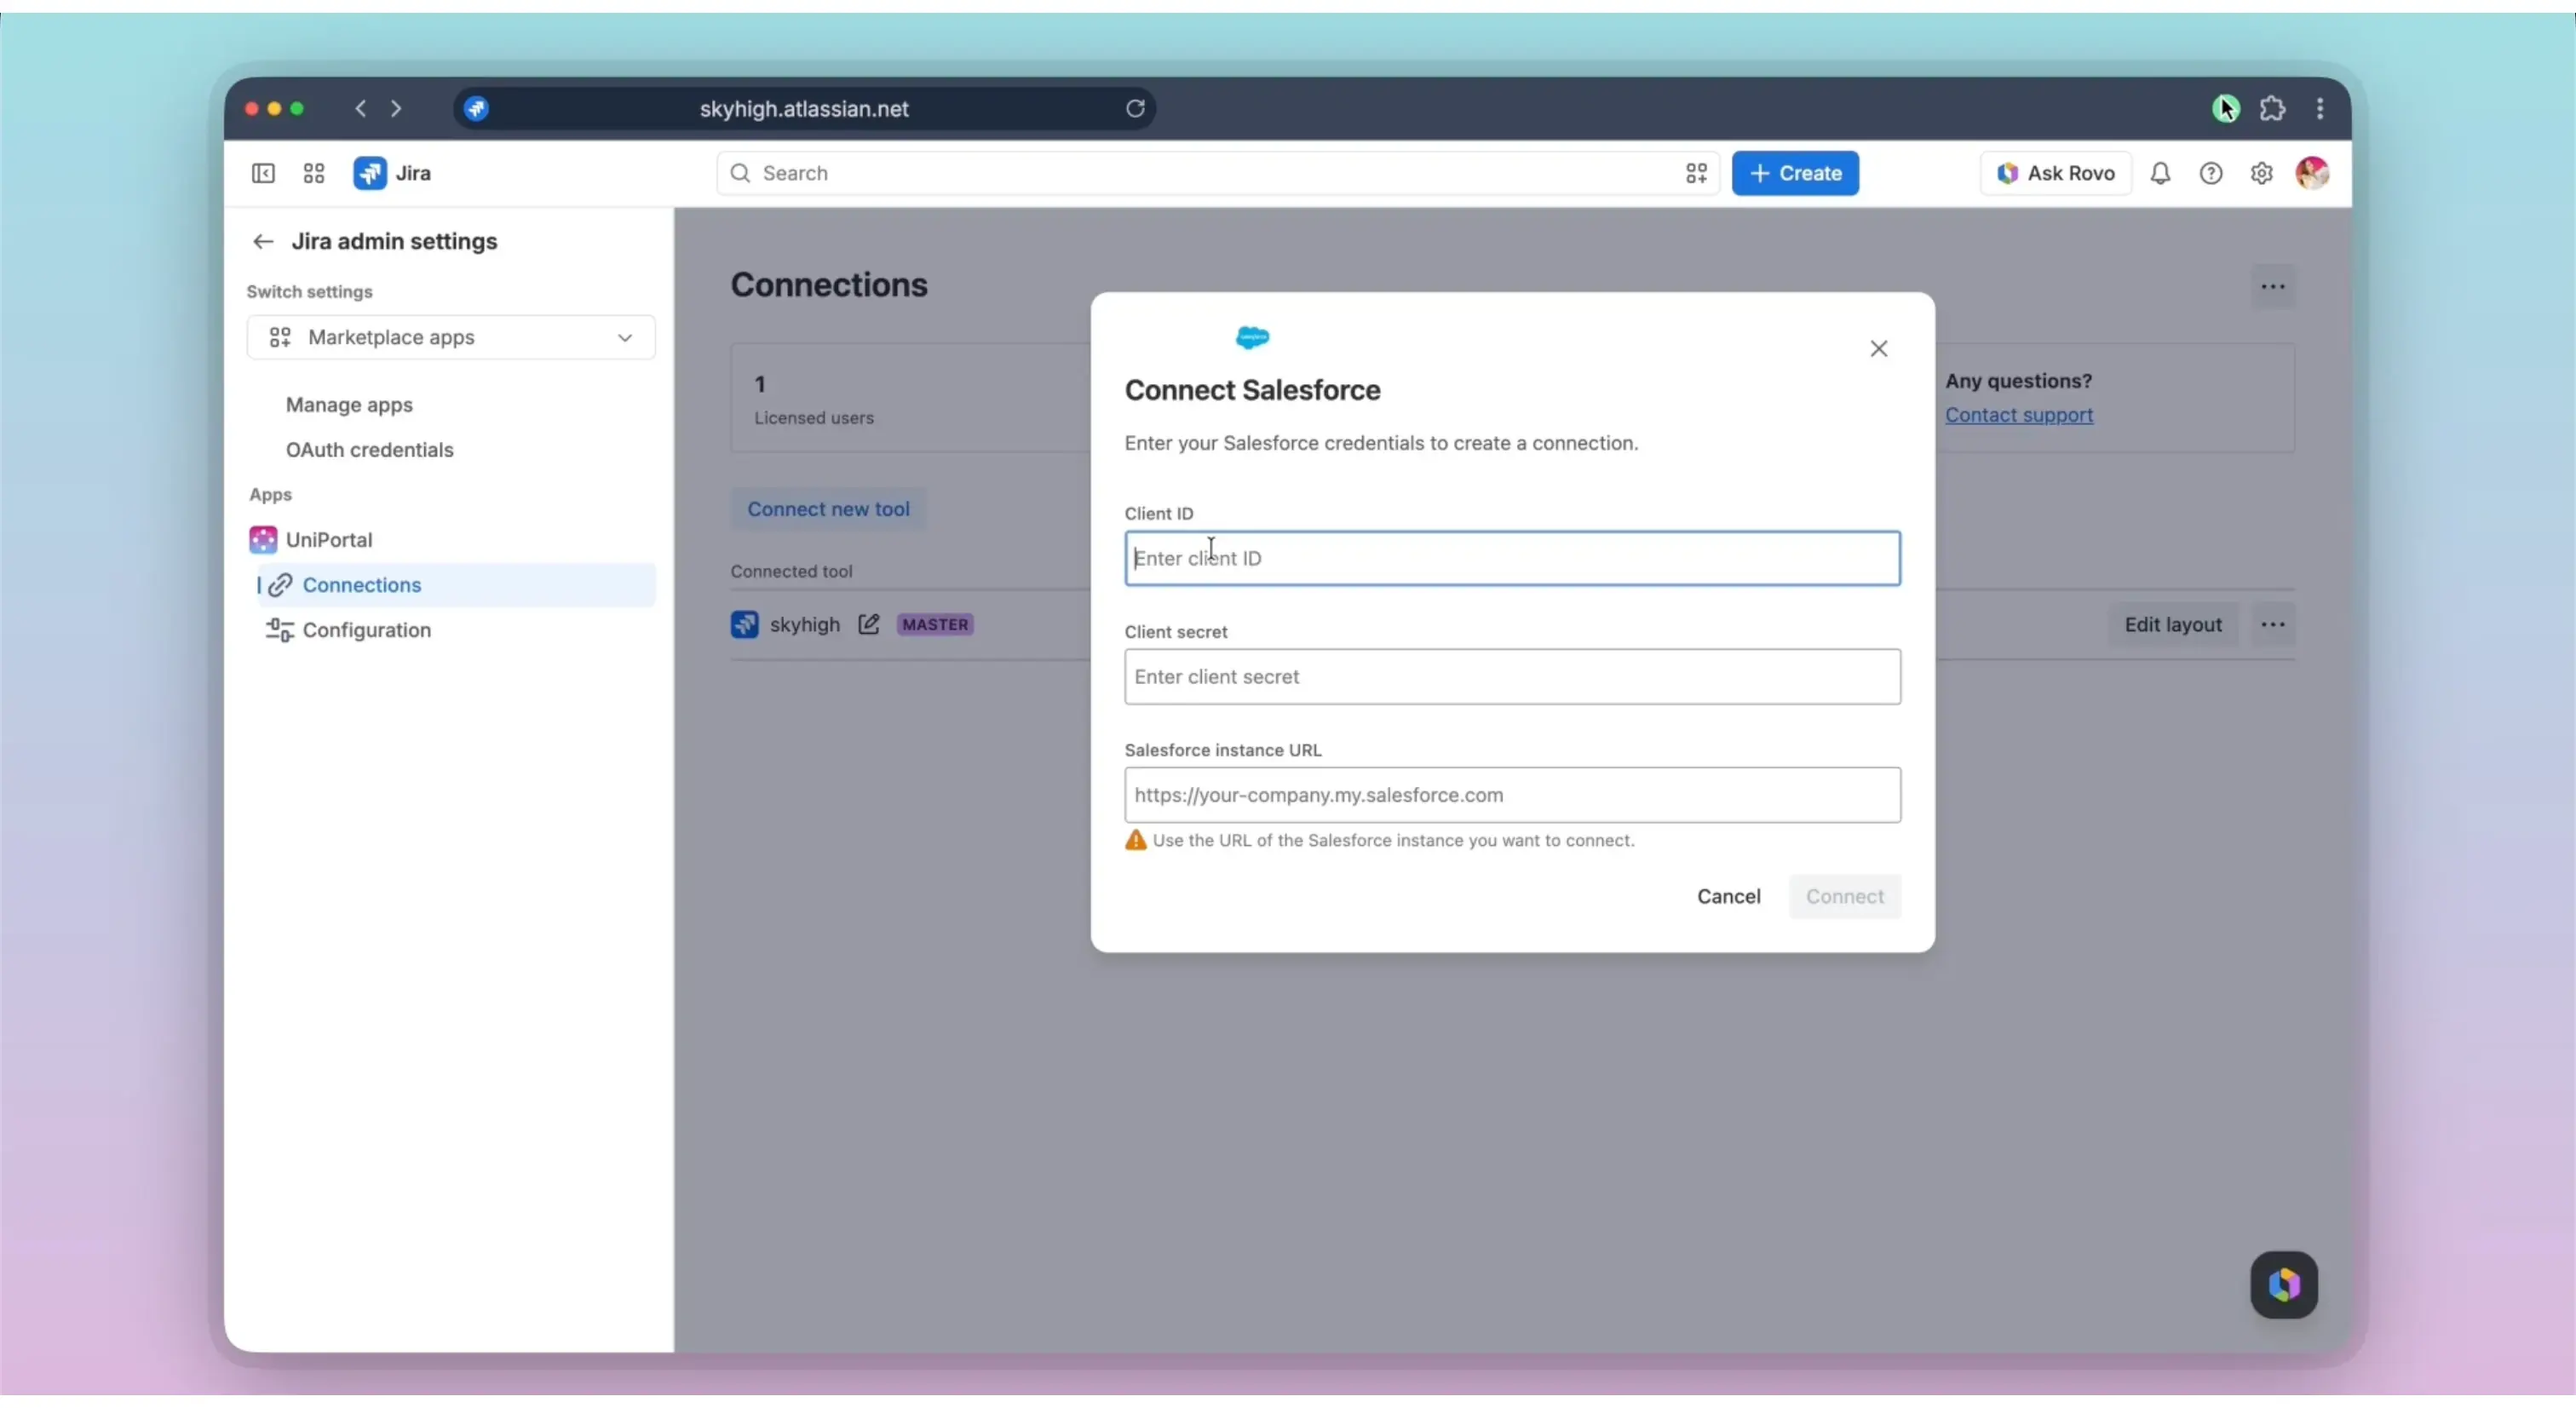Click the MASTER badge
The width and height of the screenshot is (2576, 1408).
tap(935, 625)
